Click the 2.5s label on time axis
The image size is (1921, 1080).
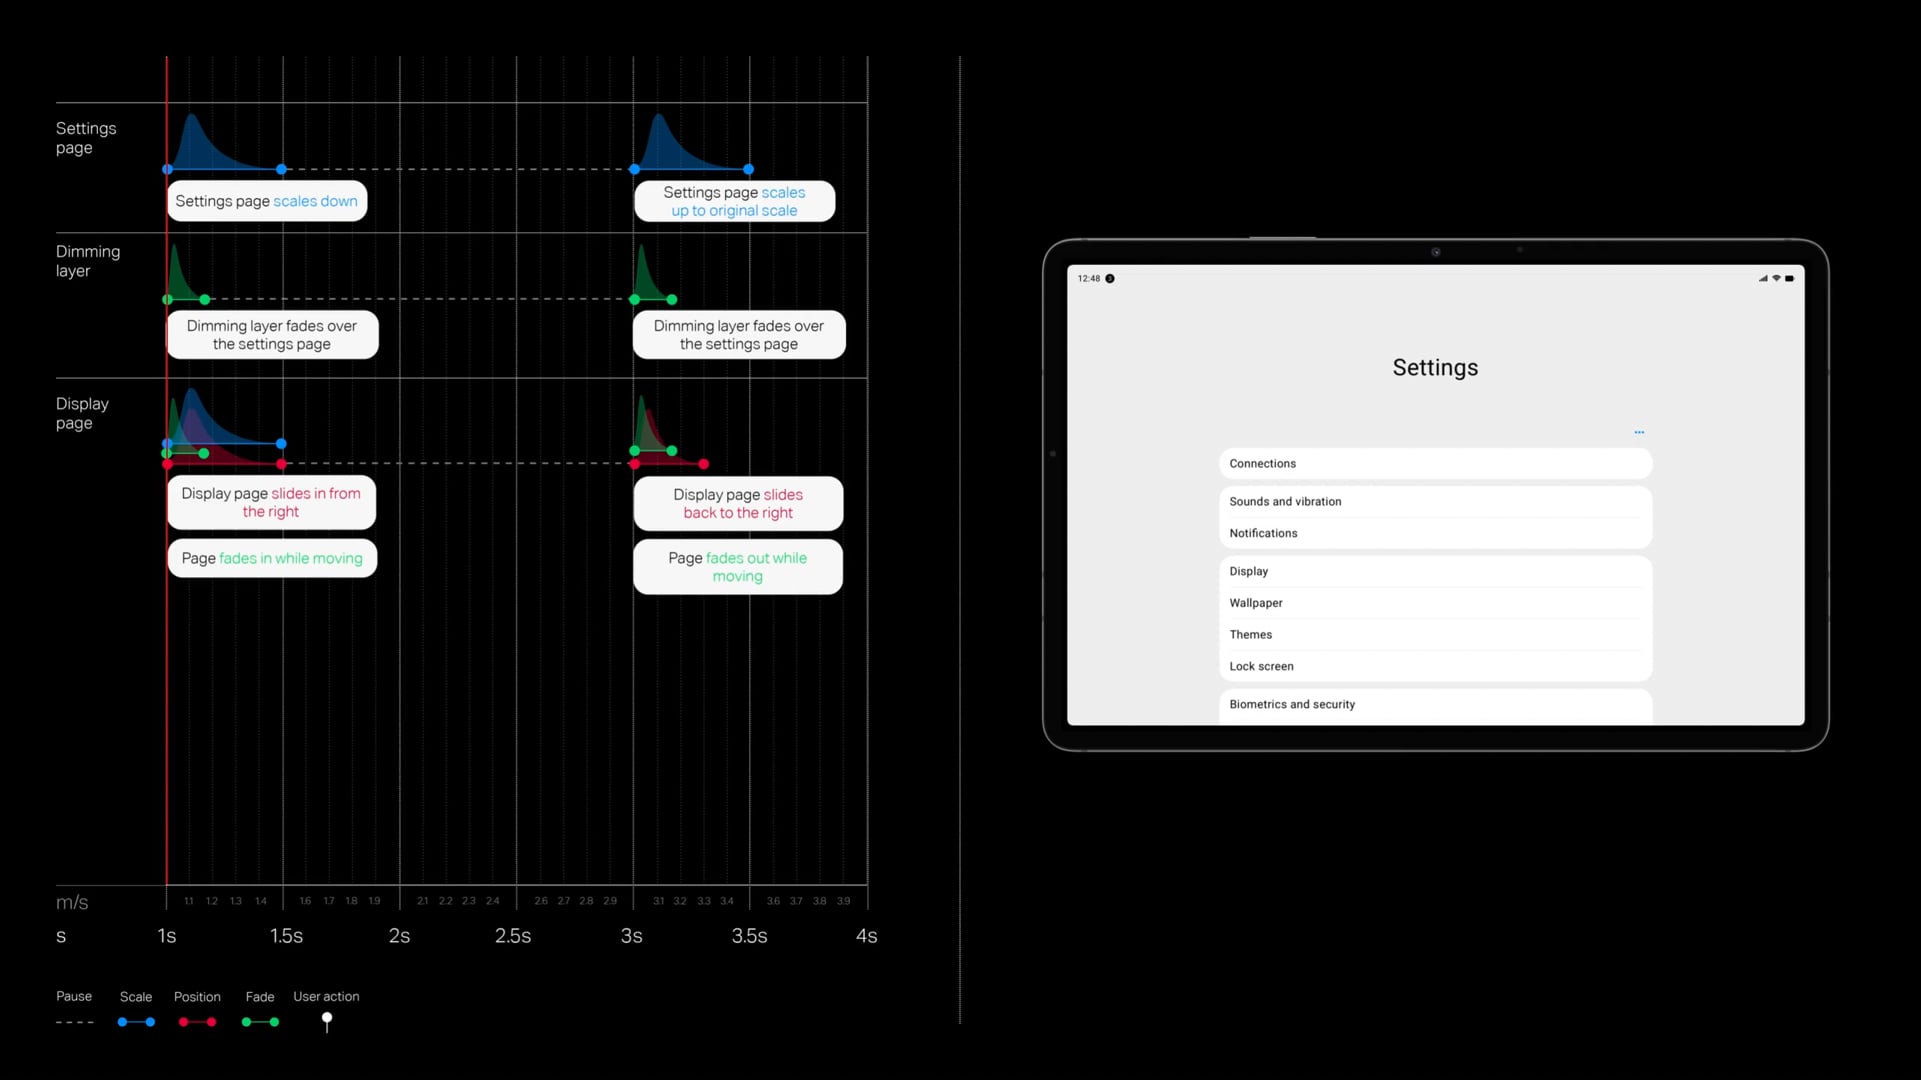[x=513, y=936]
